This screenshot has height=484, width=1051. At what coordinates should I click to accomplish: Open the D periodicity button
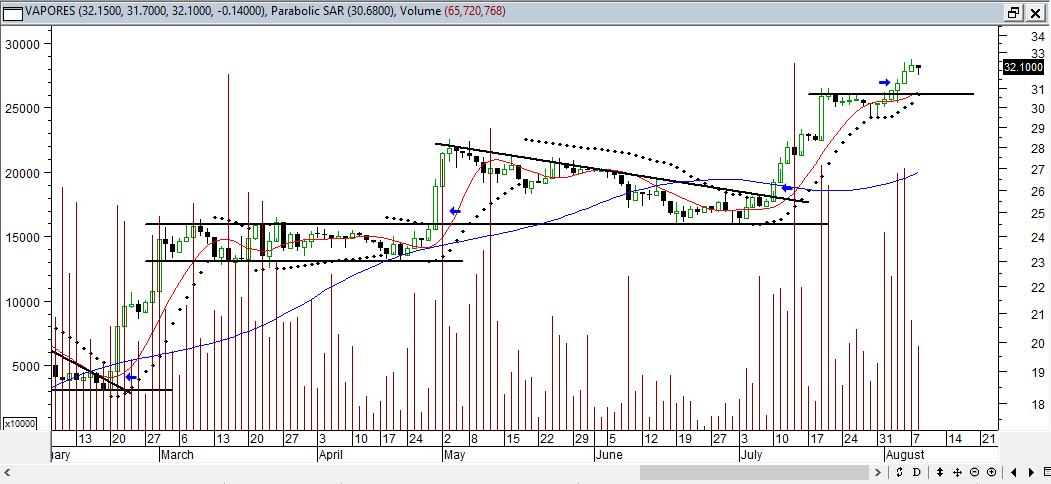(916, 472)
